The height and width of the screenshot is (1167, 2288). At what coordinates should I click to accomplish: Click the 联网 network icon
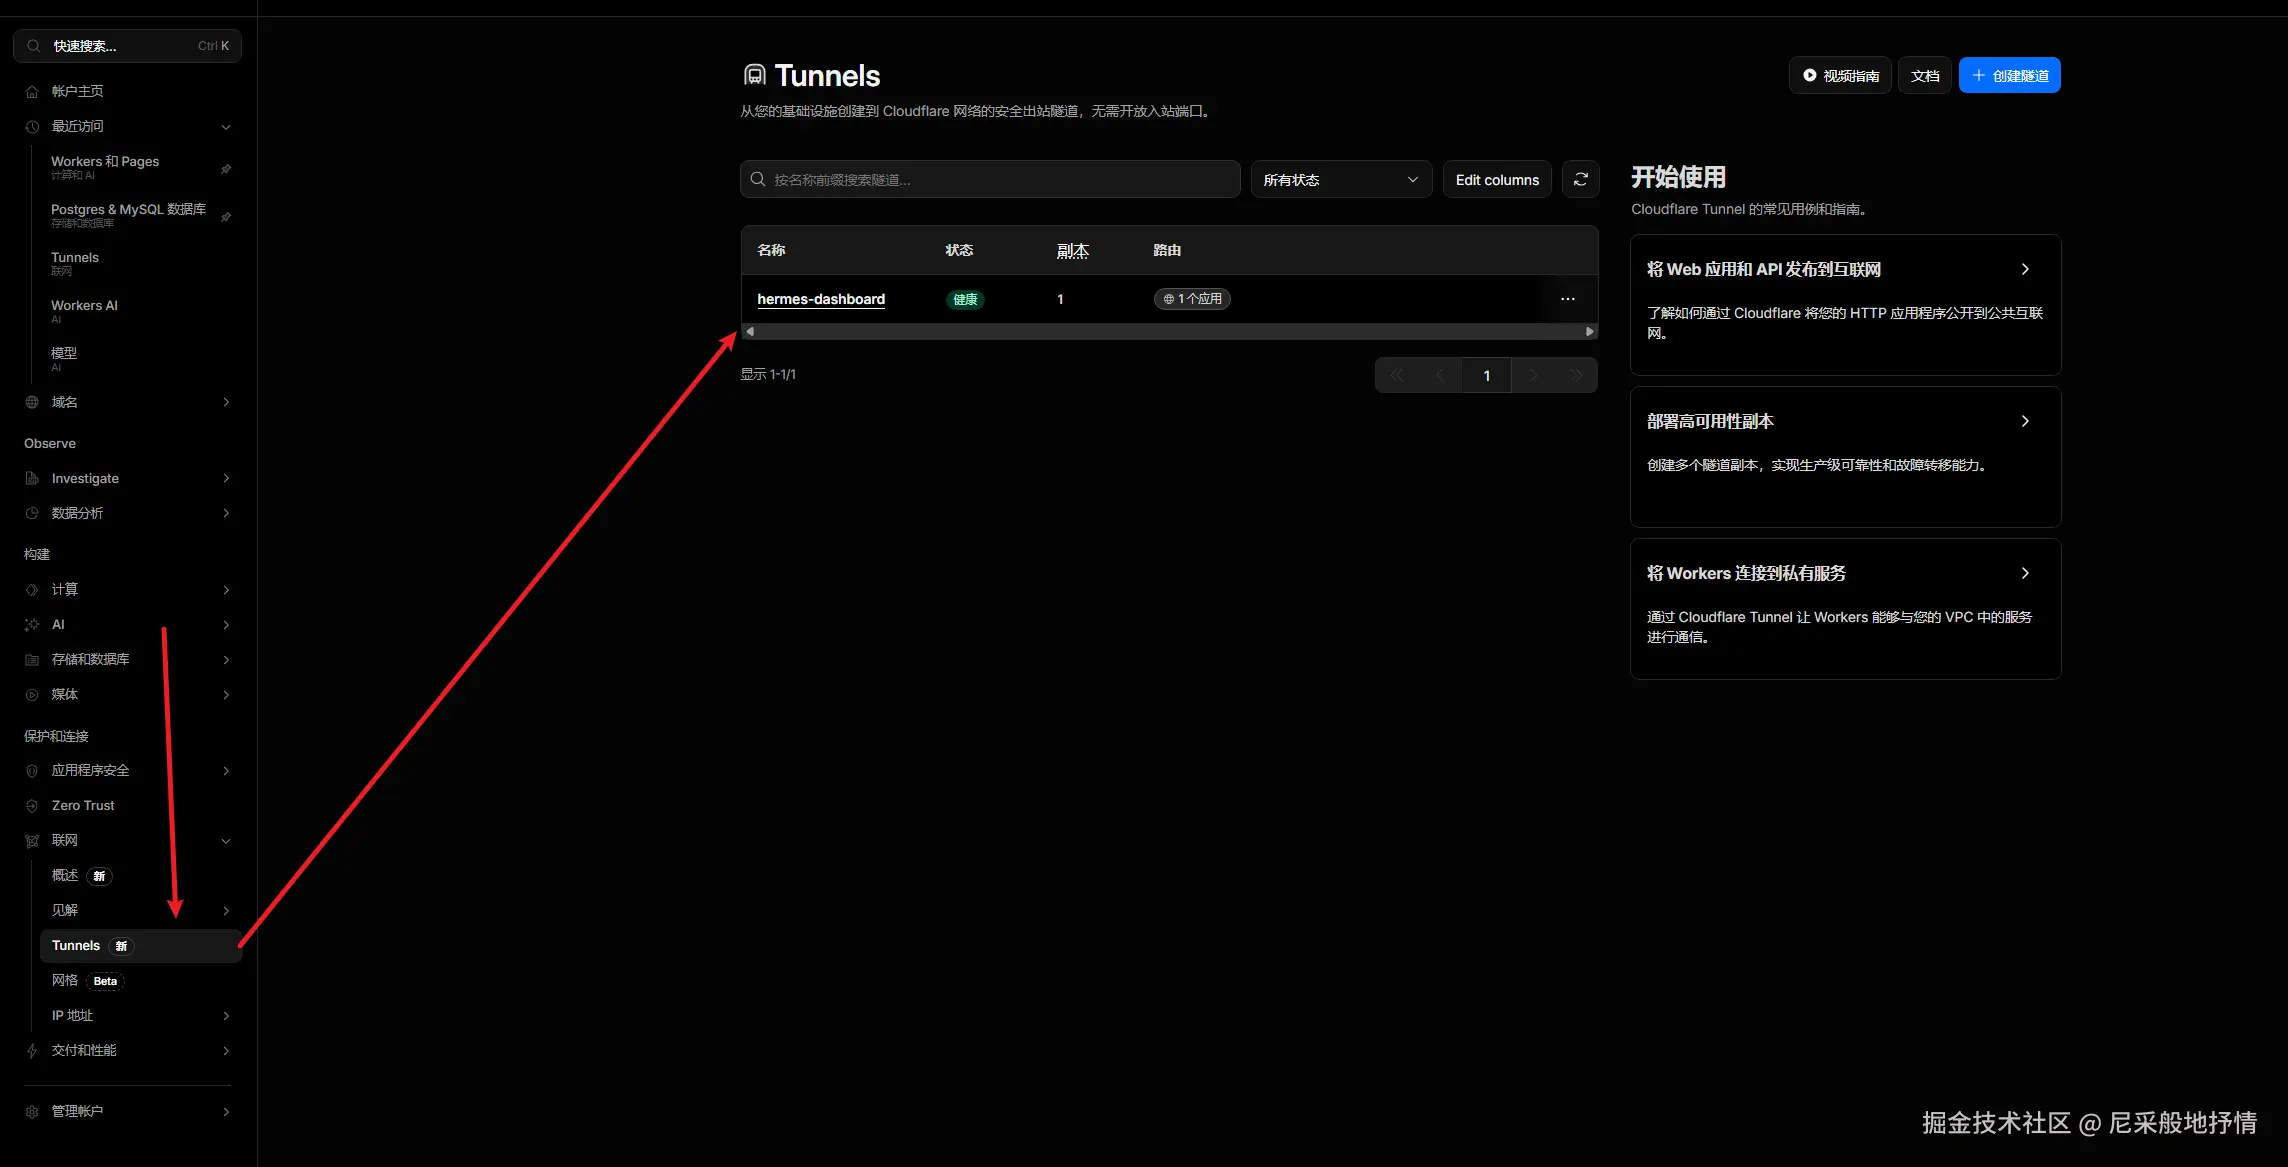32,841
